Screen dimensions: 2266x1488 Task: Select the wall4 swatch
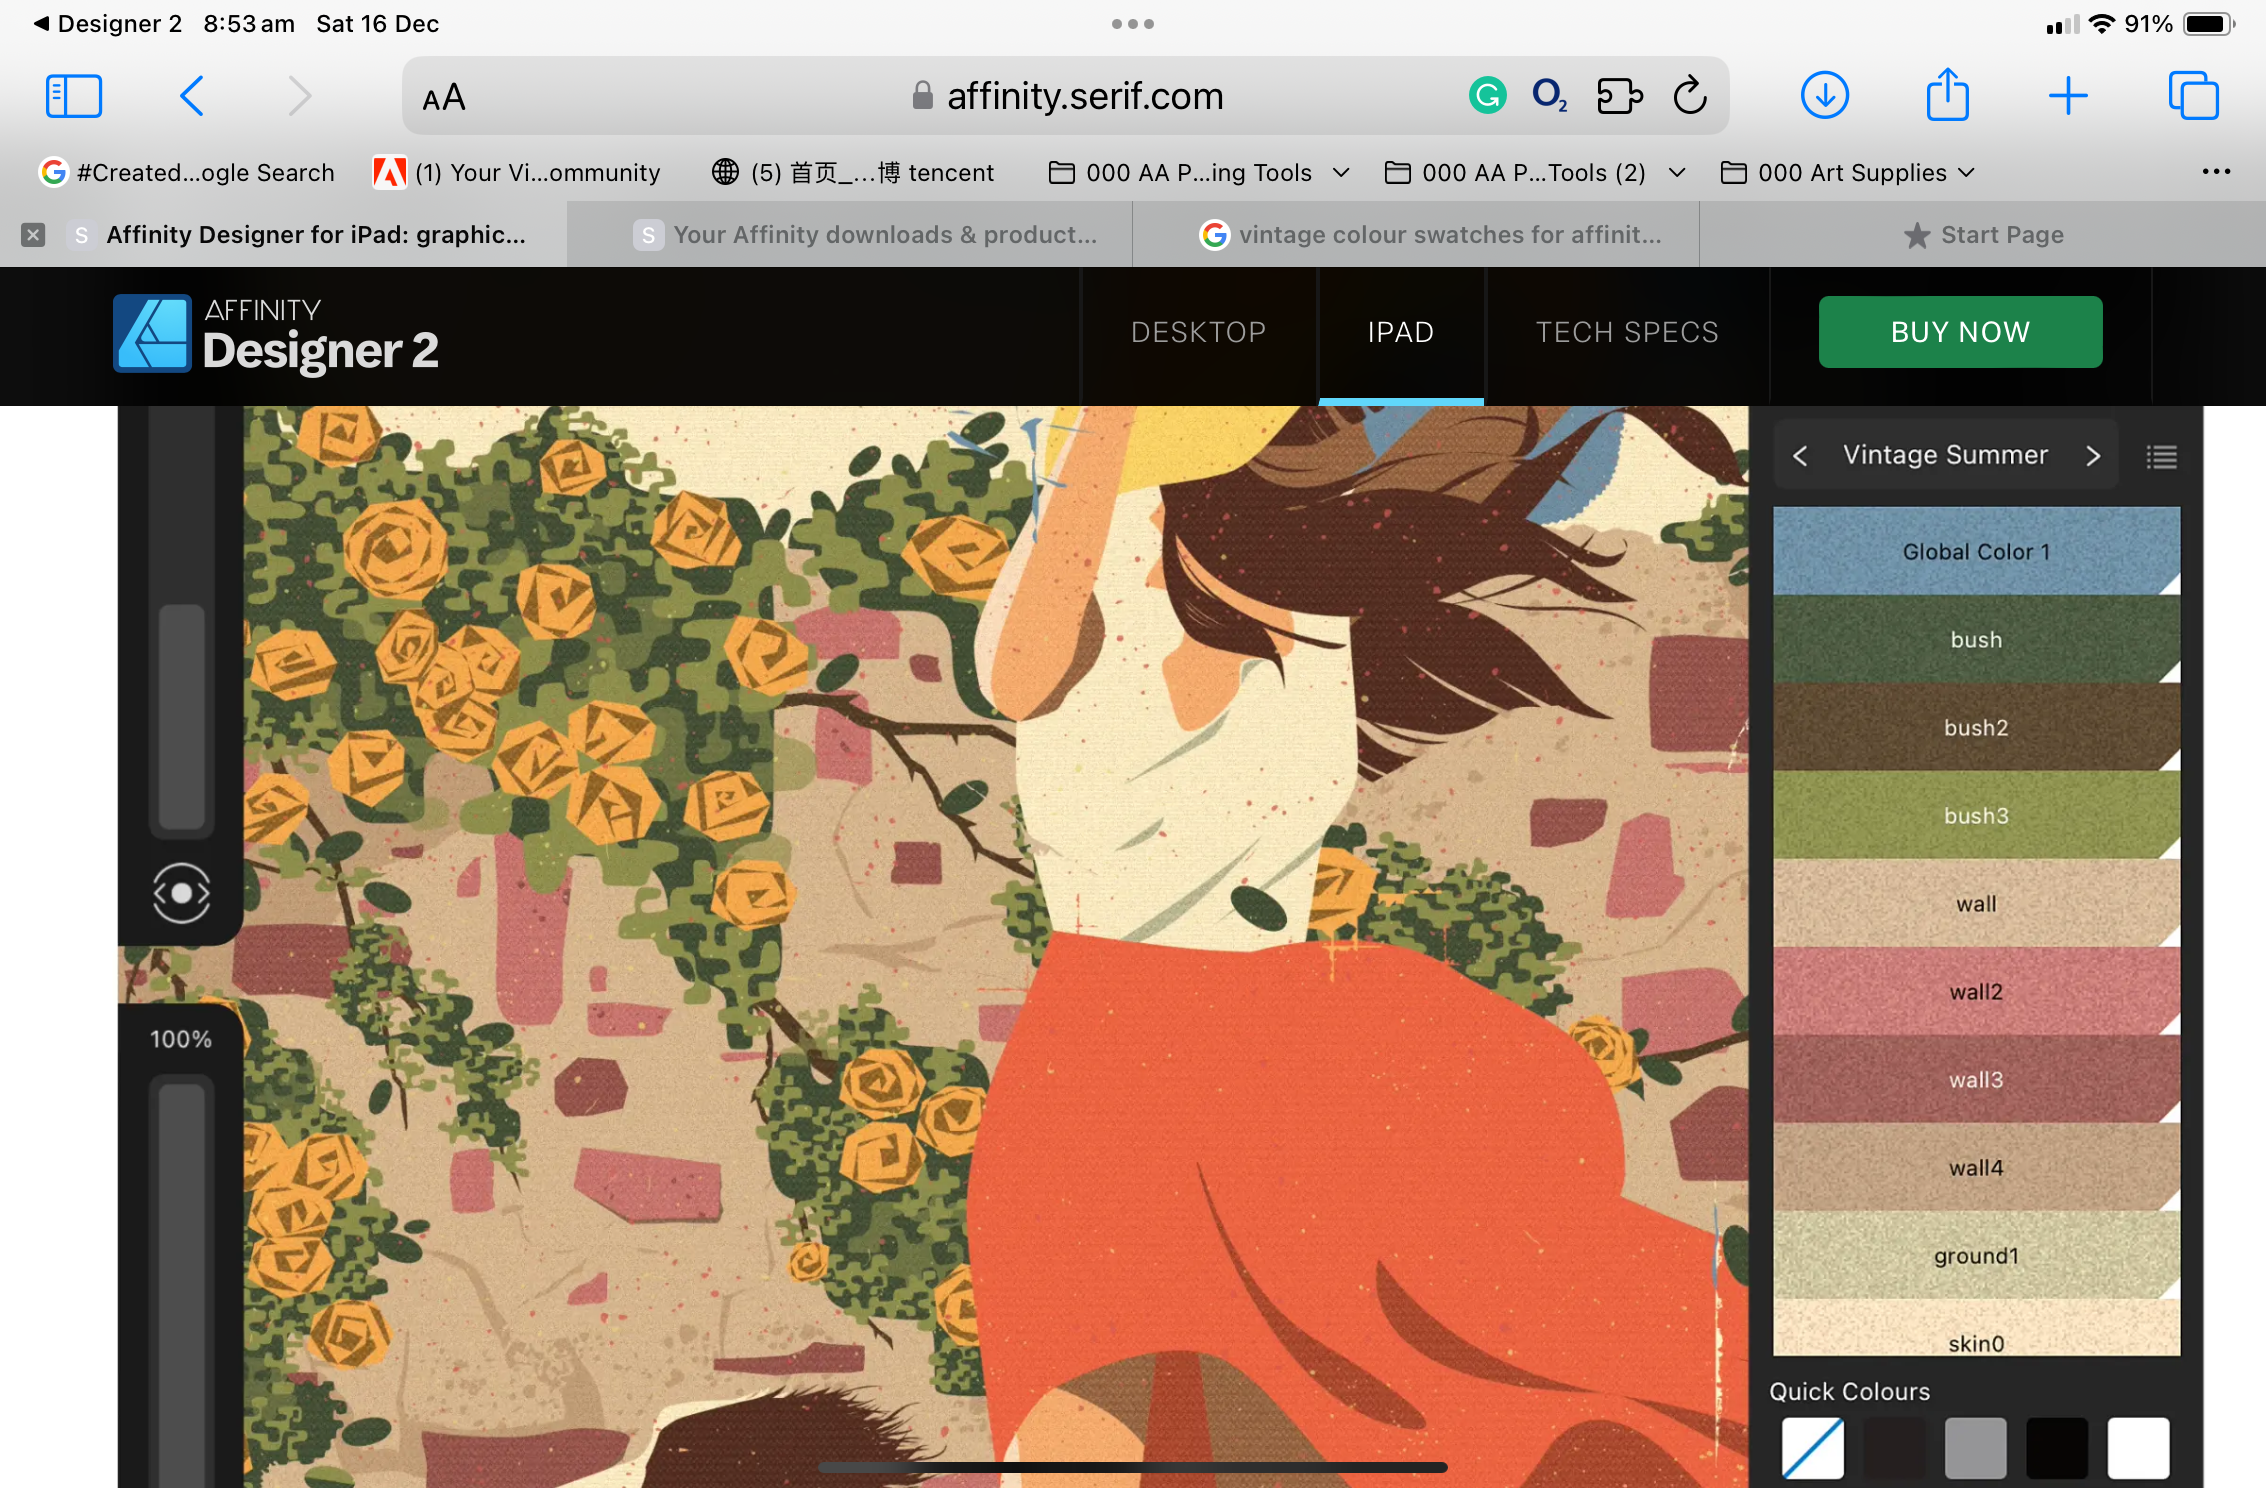point(1976,1167)
